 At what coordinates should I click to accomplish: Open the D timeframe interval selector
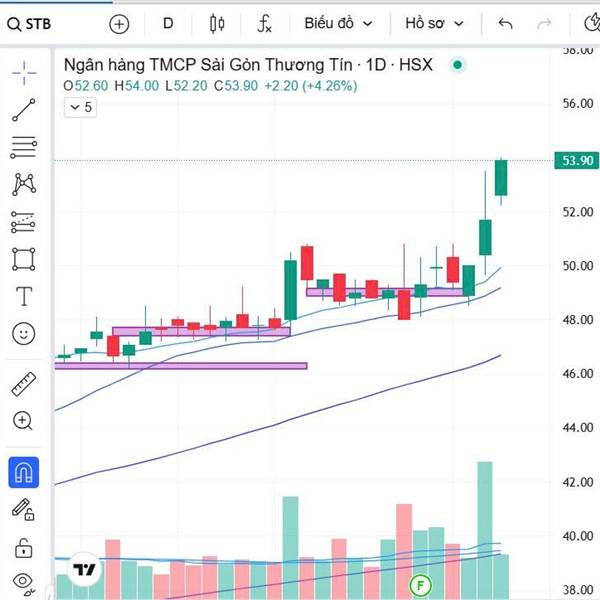point(168,24)
